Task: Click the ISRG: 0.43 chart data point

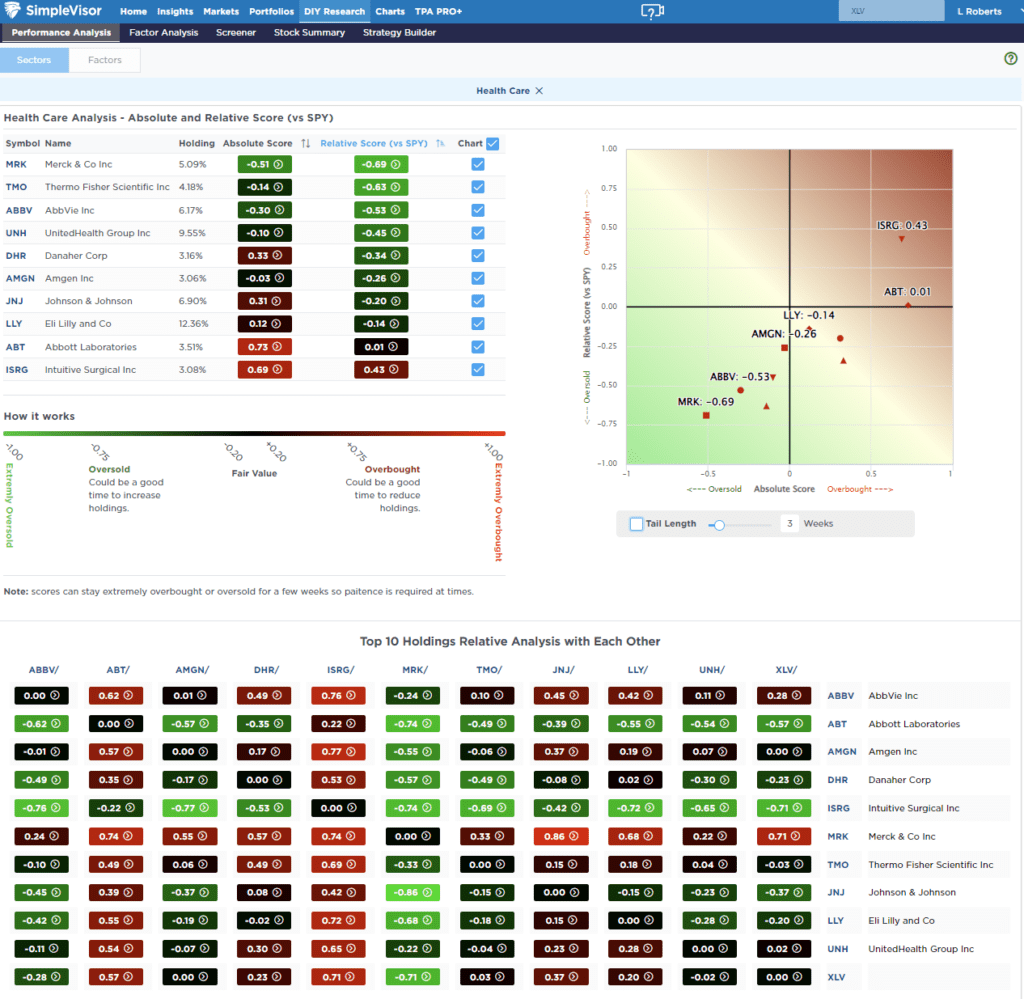Action: coord(901,239)
